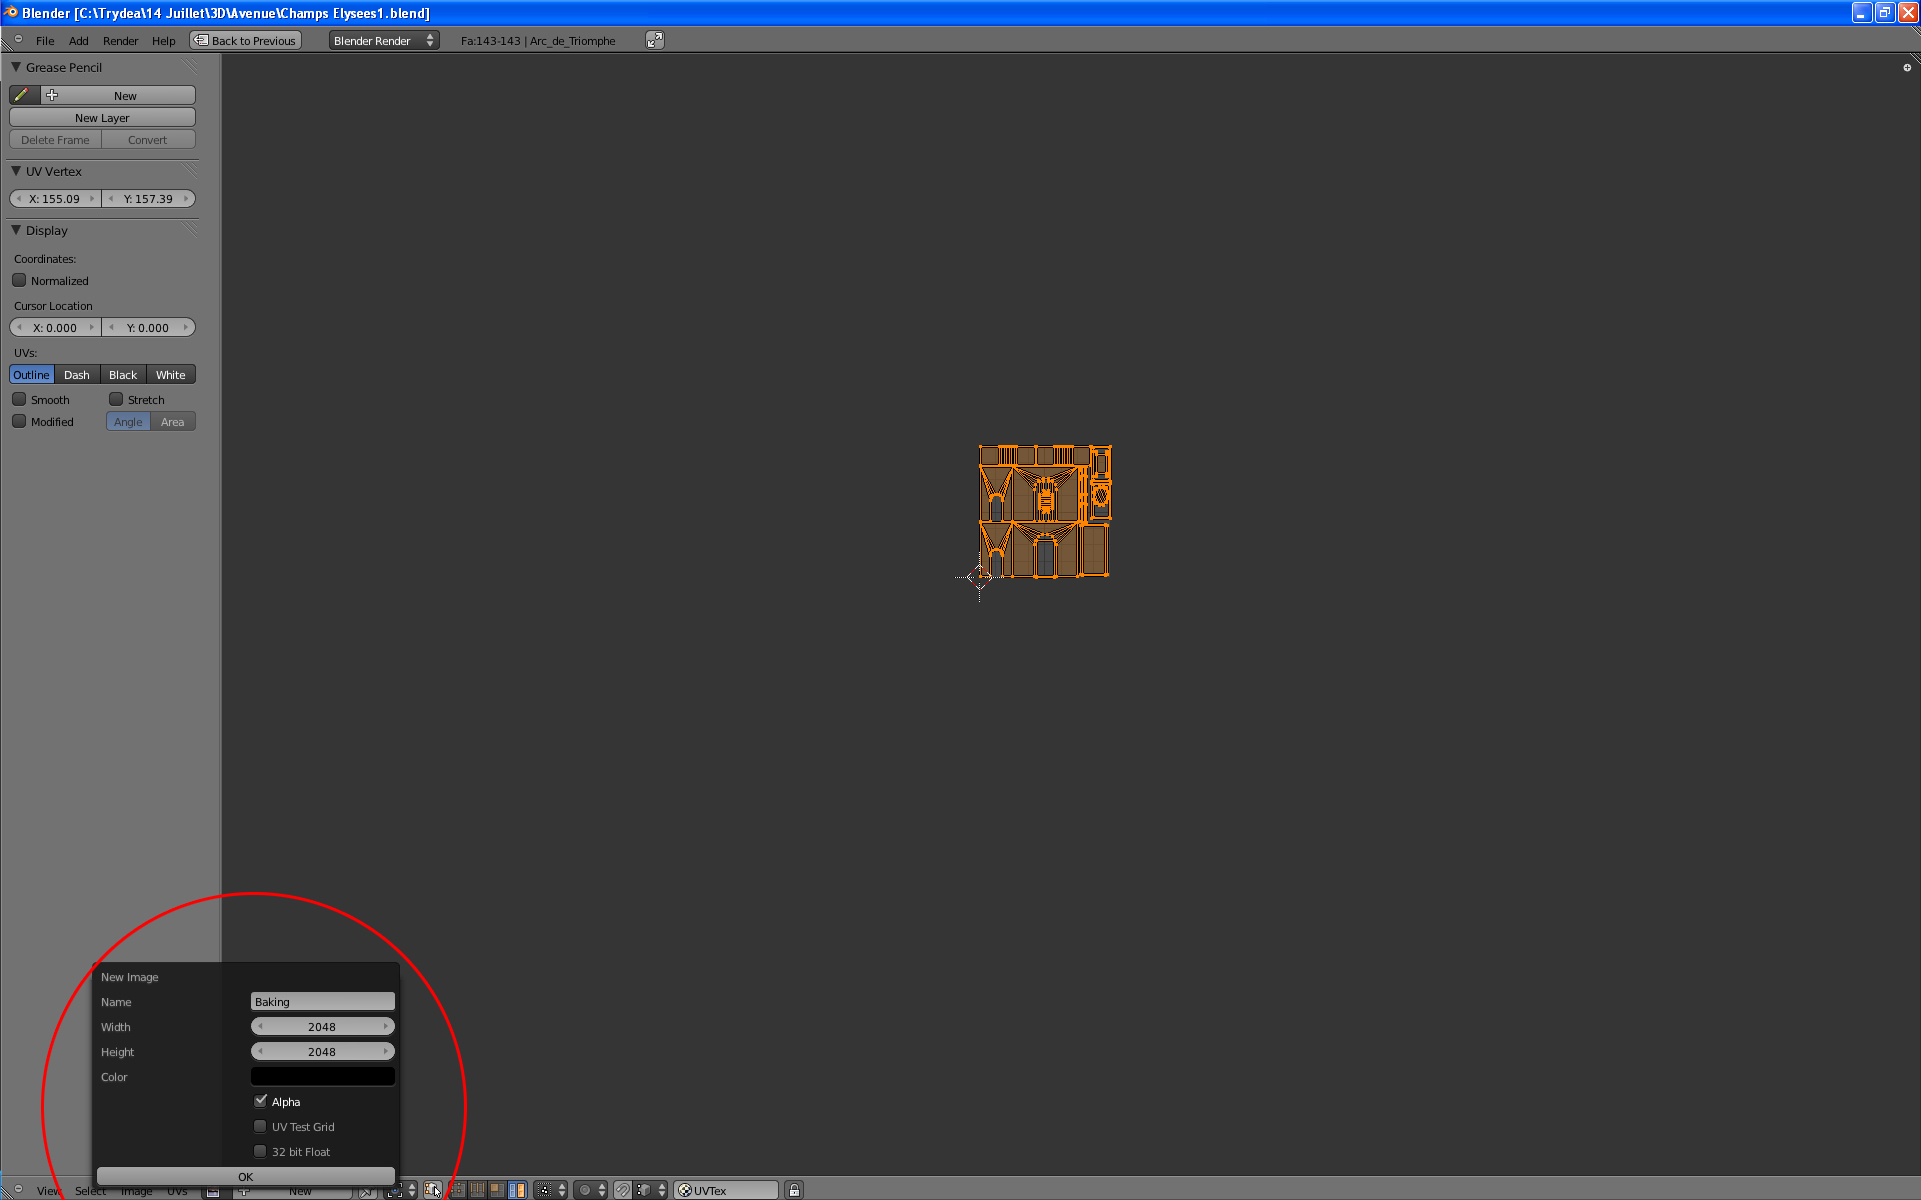Enable the Normalized coordinates checkbox

pyautogui.click(x=19, y=280)
